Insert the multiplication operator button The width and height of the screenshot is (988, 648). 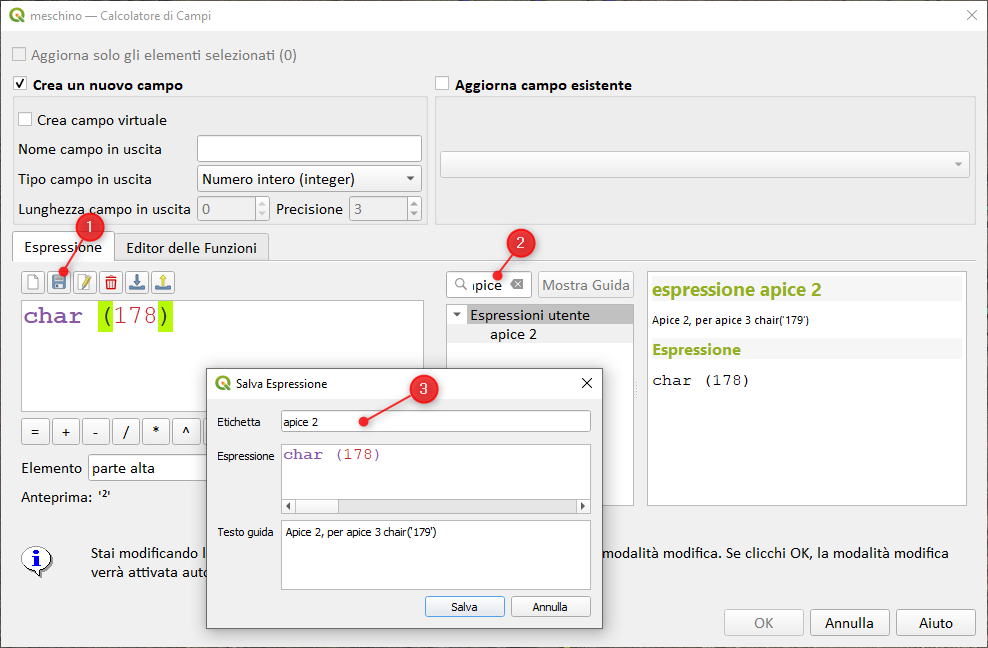coord(156,432)
